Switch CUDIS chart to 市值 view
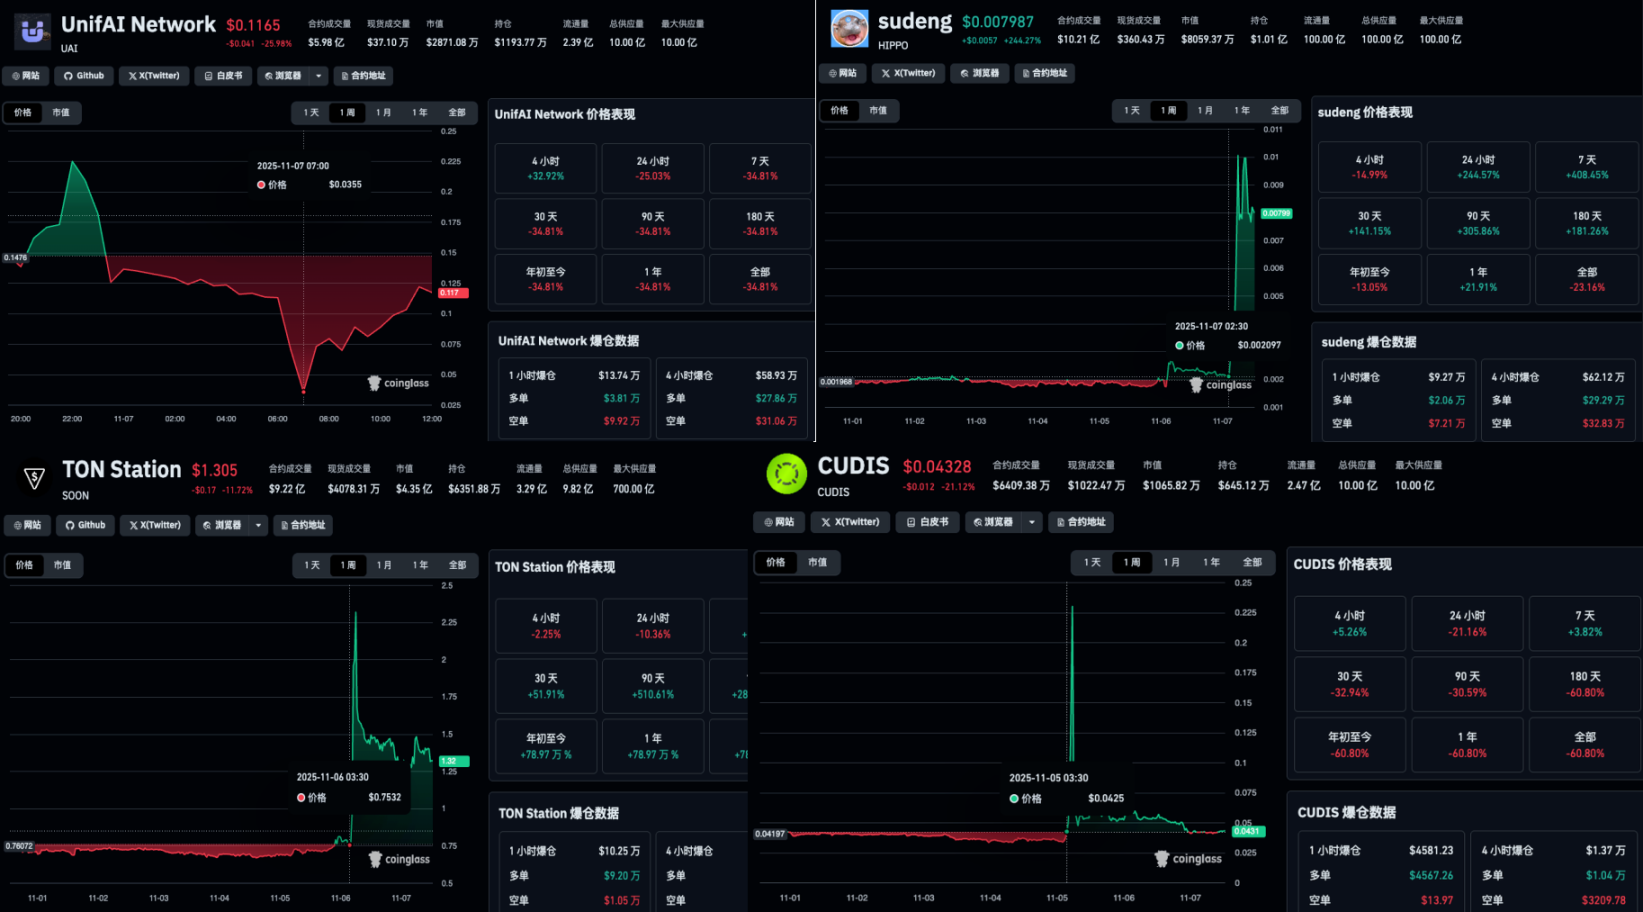Viewport: 1643px width, 912px height. coord(818,563)
